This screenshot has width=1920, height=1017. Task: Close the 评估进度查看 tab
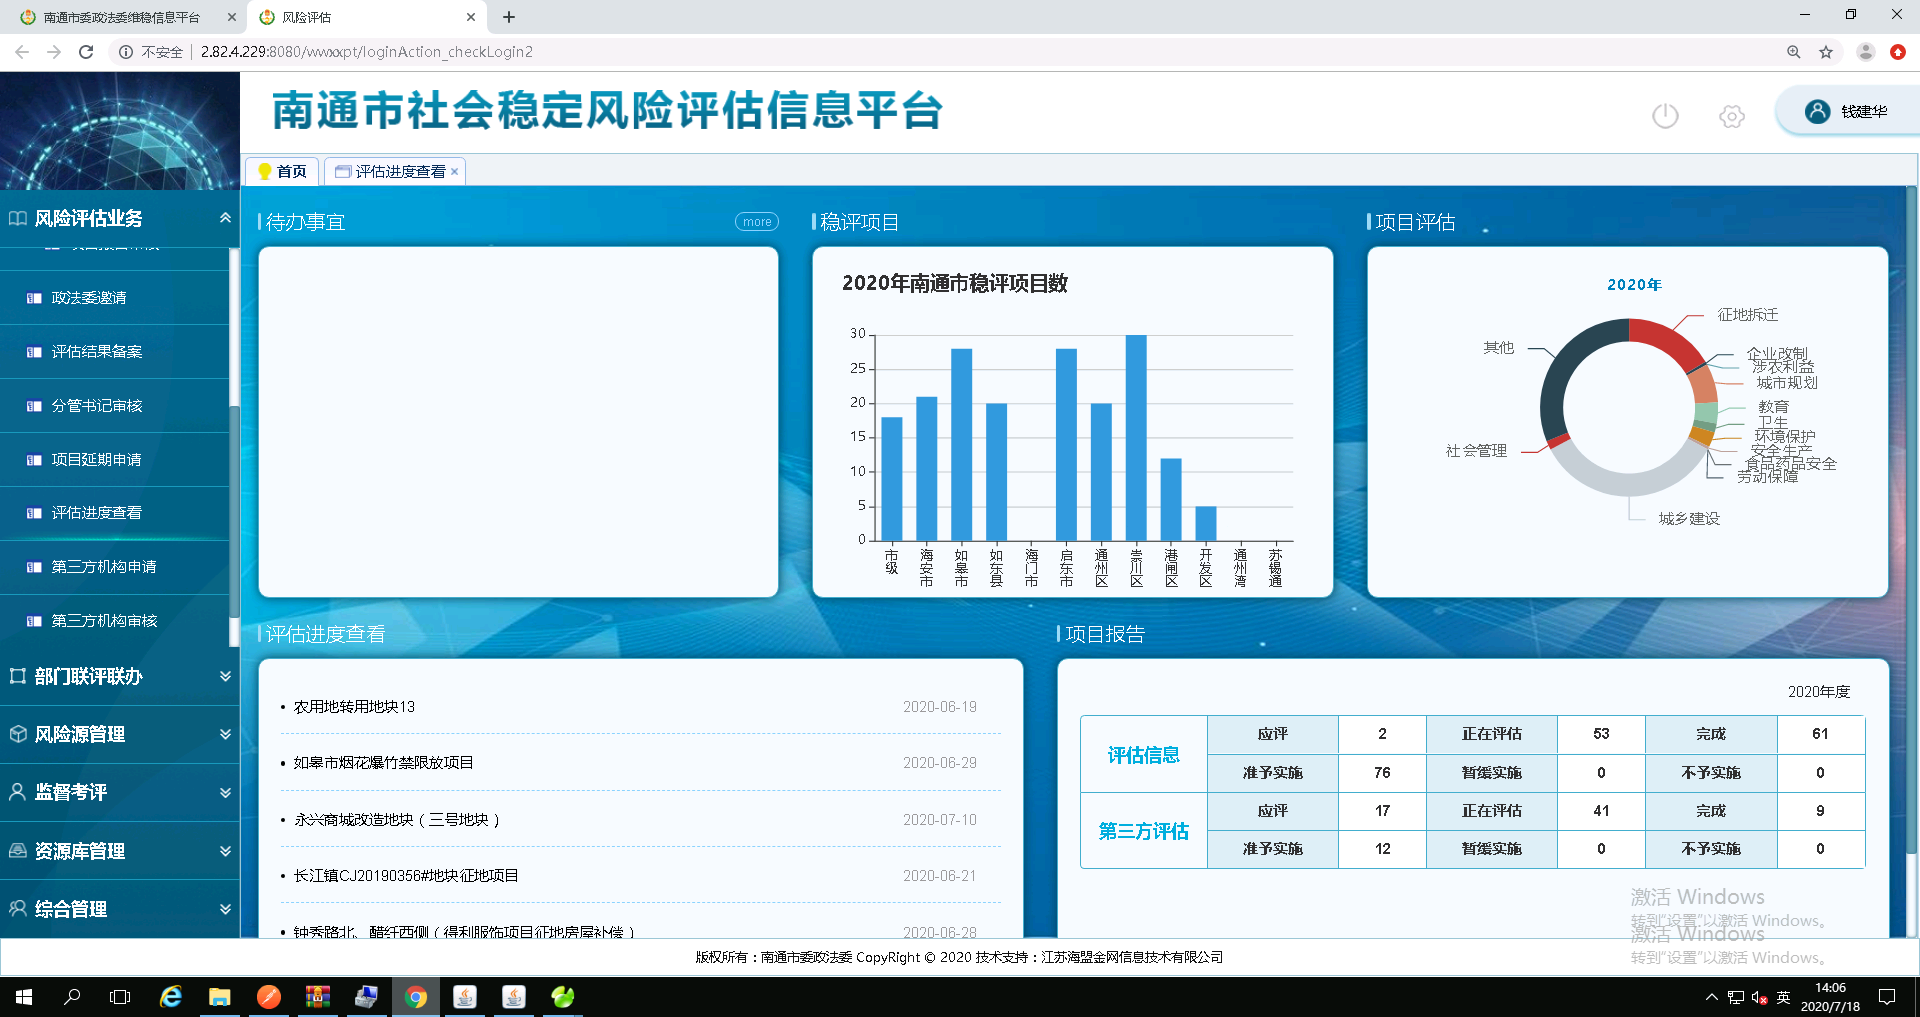[455, 171]
